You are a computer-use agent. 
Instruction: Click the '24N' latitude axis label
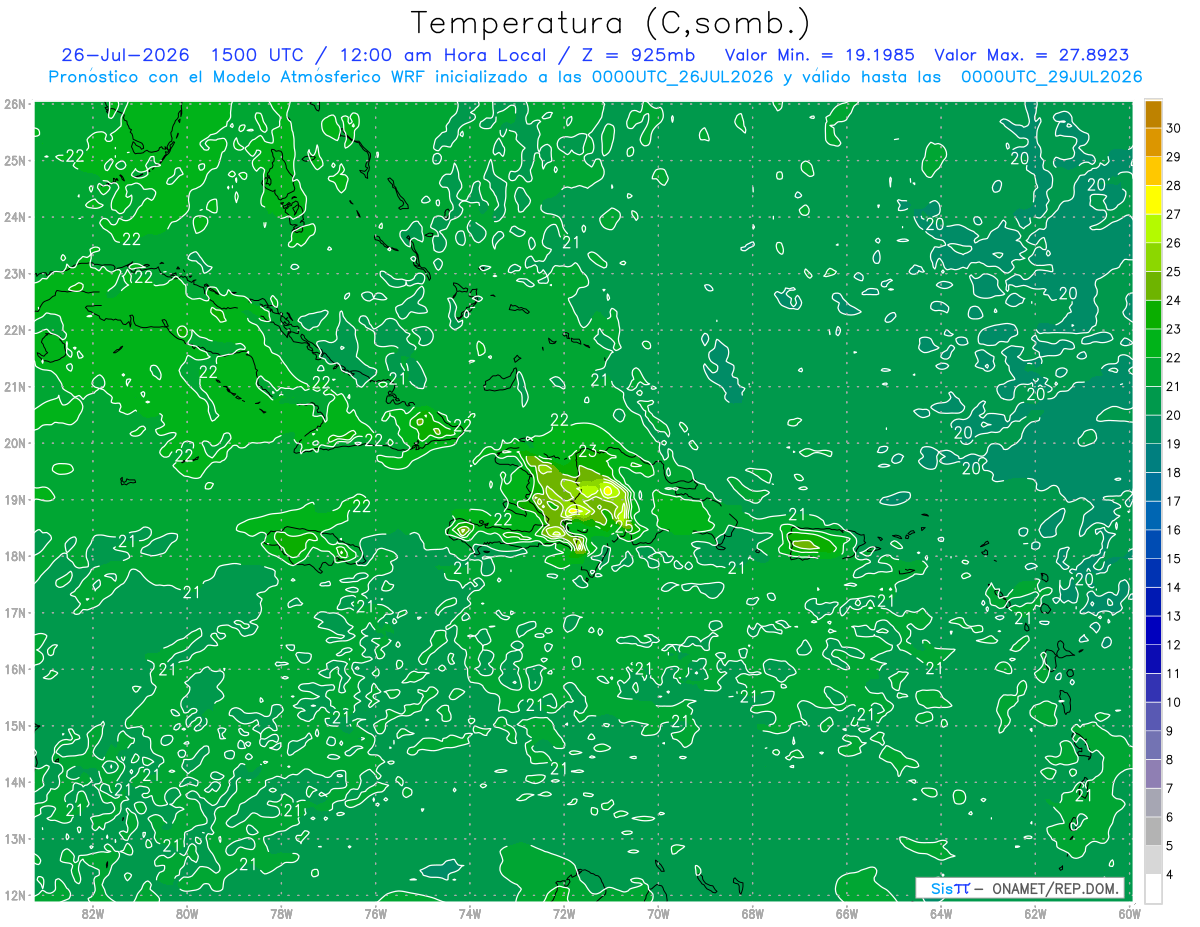coord(15,217)
